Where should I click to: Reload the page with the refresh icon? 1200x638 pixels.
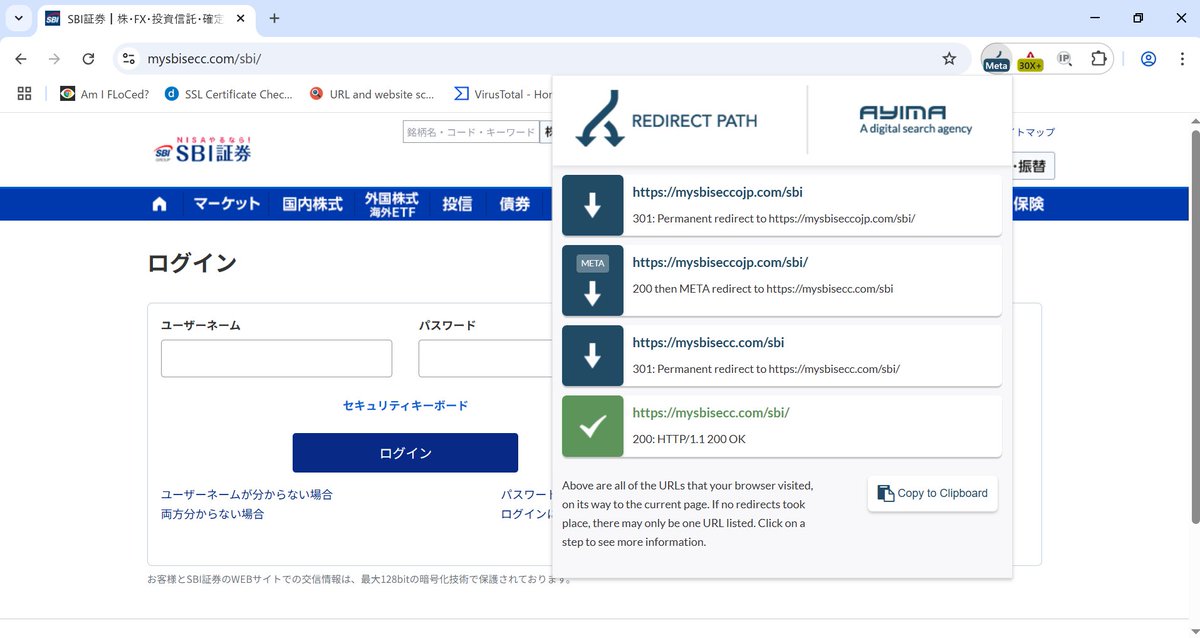tap(88, 59)
